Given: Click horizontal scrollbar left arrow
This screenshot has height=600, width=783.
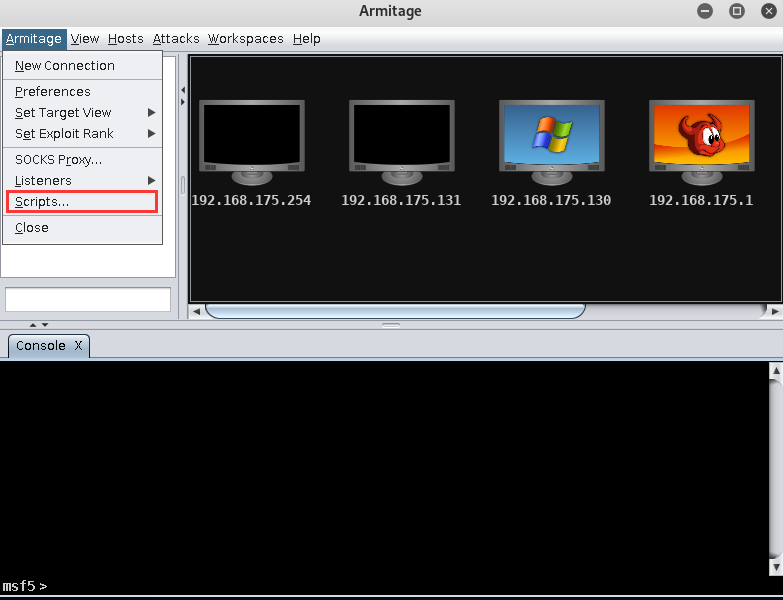Looking at the screenshot, I should click(196, 311).
